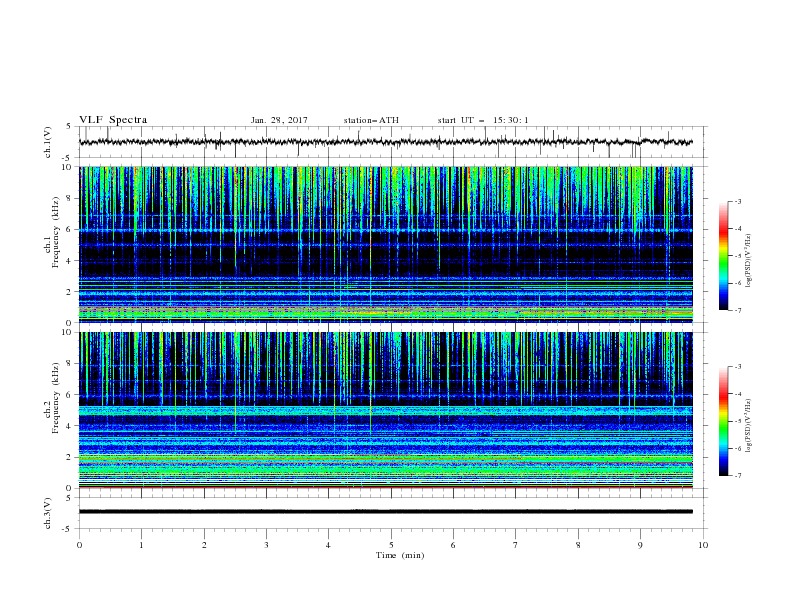This screenshot has height=612, width=792.
Task: Click the "station=ATH" header label
Action: [x=371, y=120]
